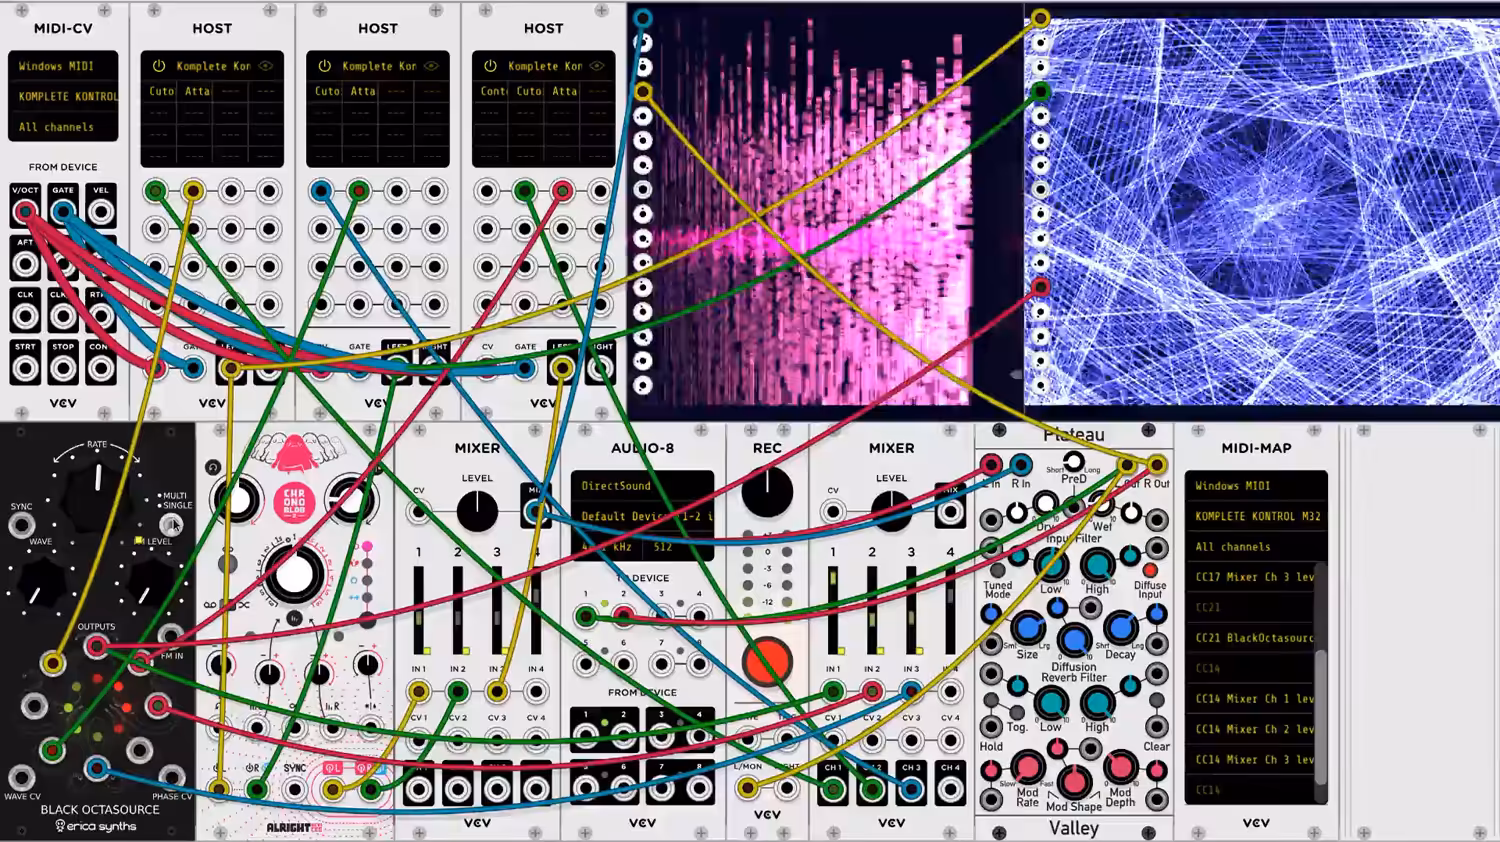
Task: Click the REC module level knob
Action: [x=767, y=492]
